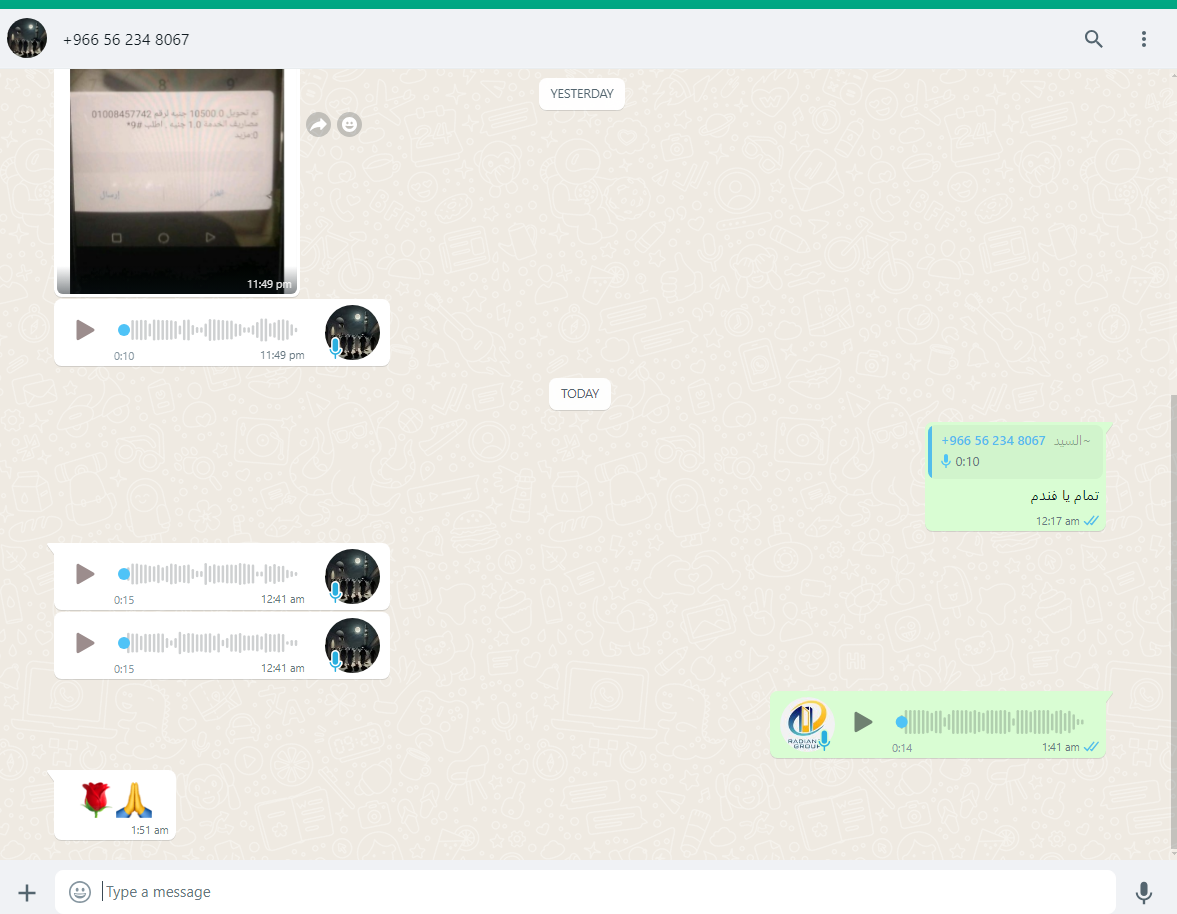Play the second 12:41 am voice message
Image resolution: width=1177 pixels, height=914 pixels.
[x=85, y=643]
